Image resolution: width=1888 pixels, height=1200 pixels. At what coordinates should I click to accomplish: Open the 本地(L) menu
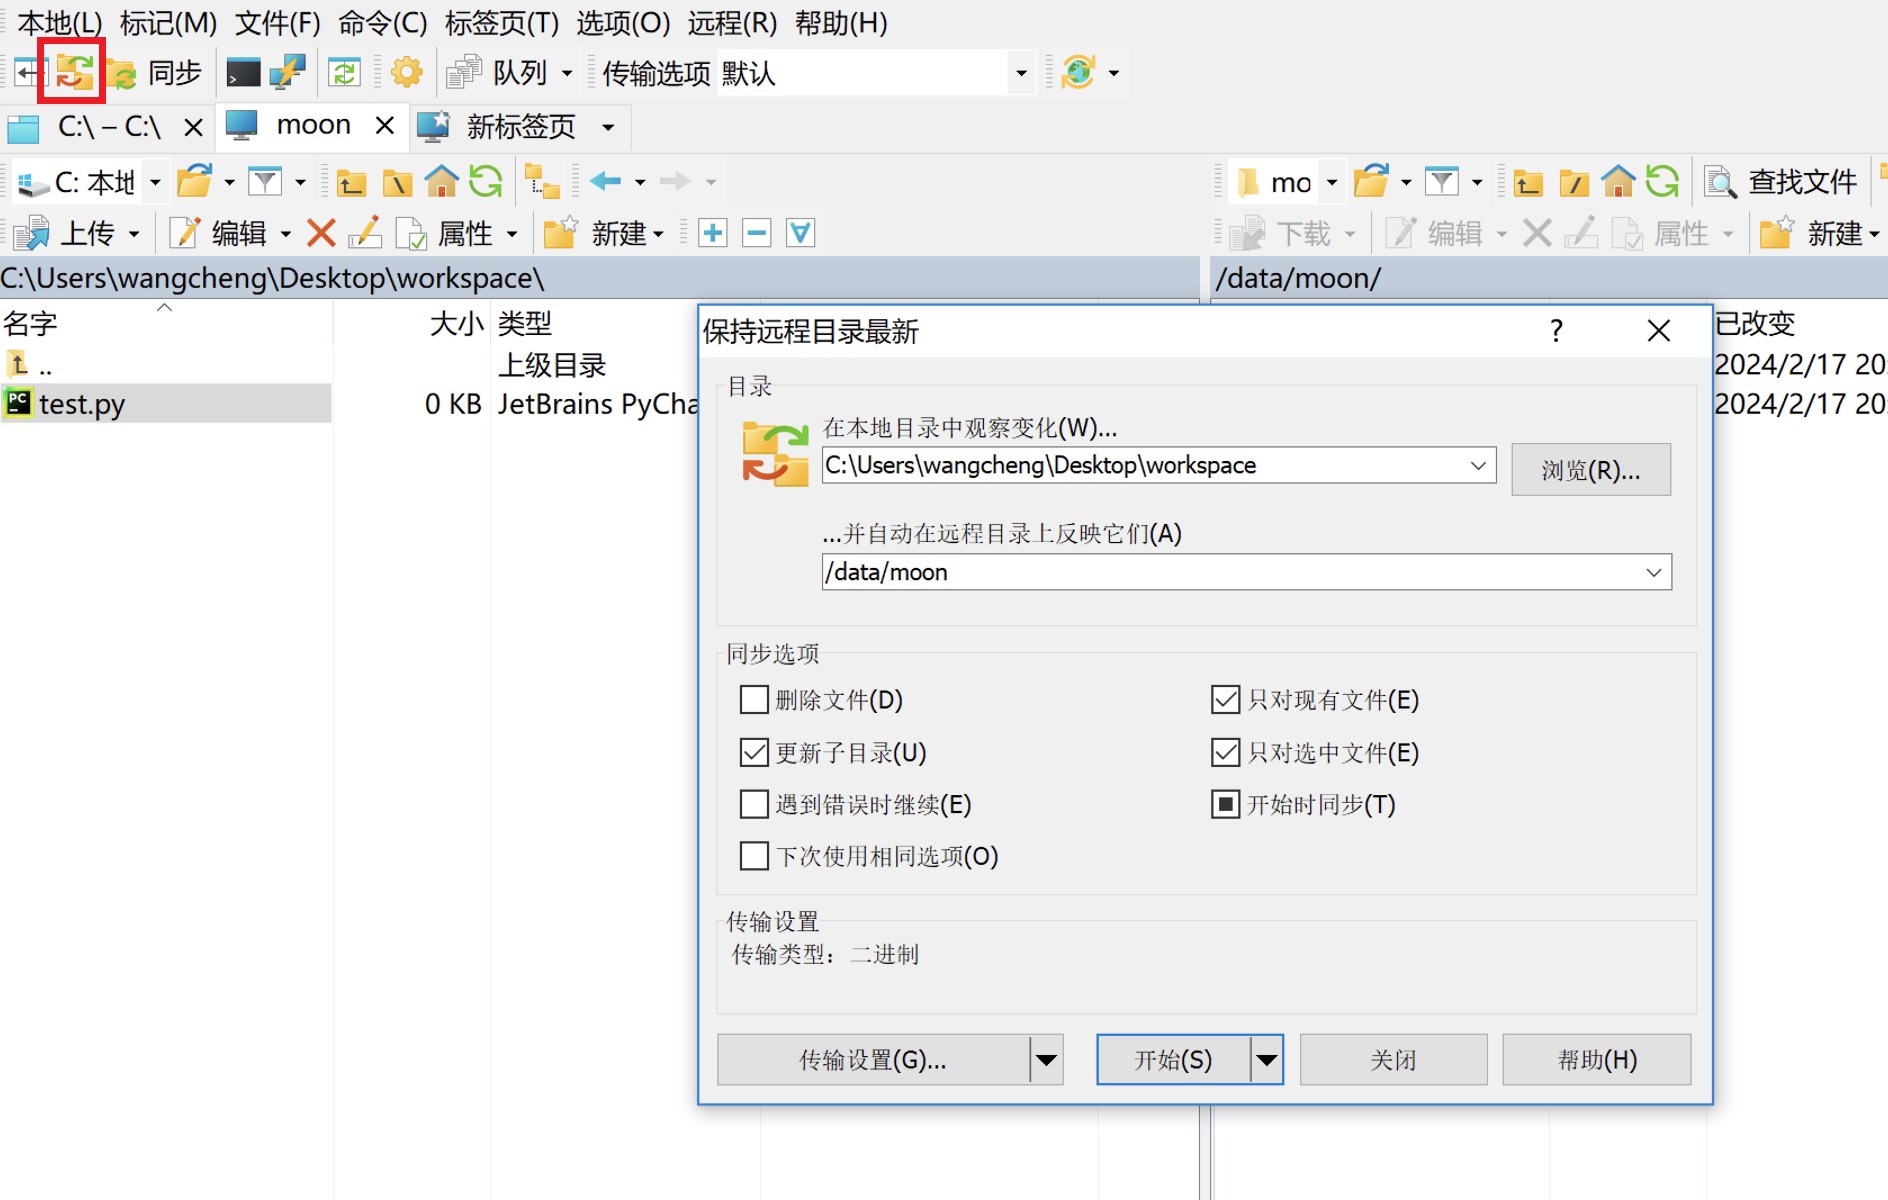click(60, 22)
